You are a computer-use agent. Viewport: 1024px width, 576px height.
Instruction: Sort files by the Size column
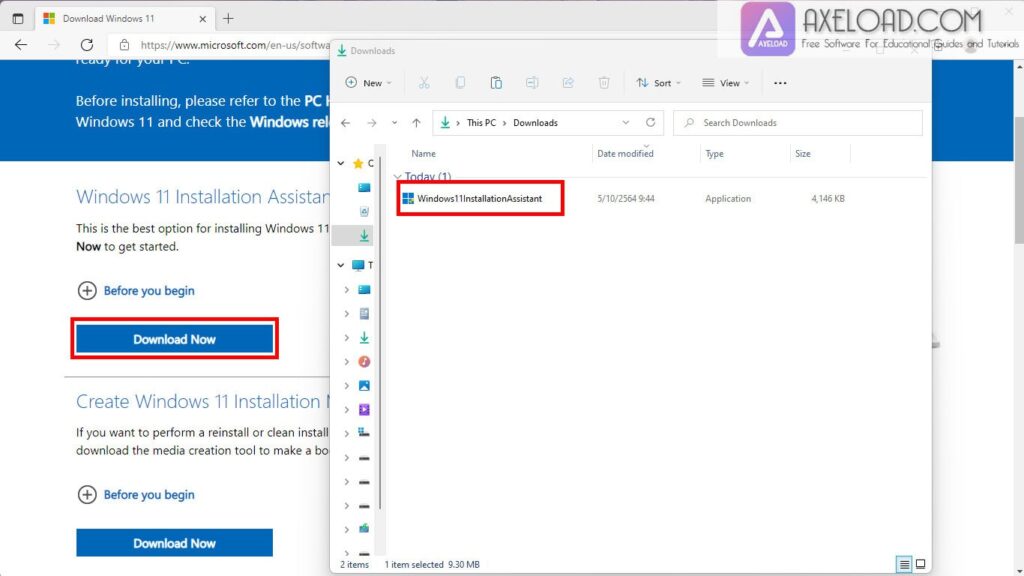803,153
